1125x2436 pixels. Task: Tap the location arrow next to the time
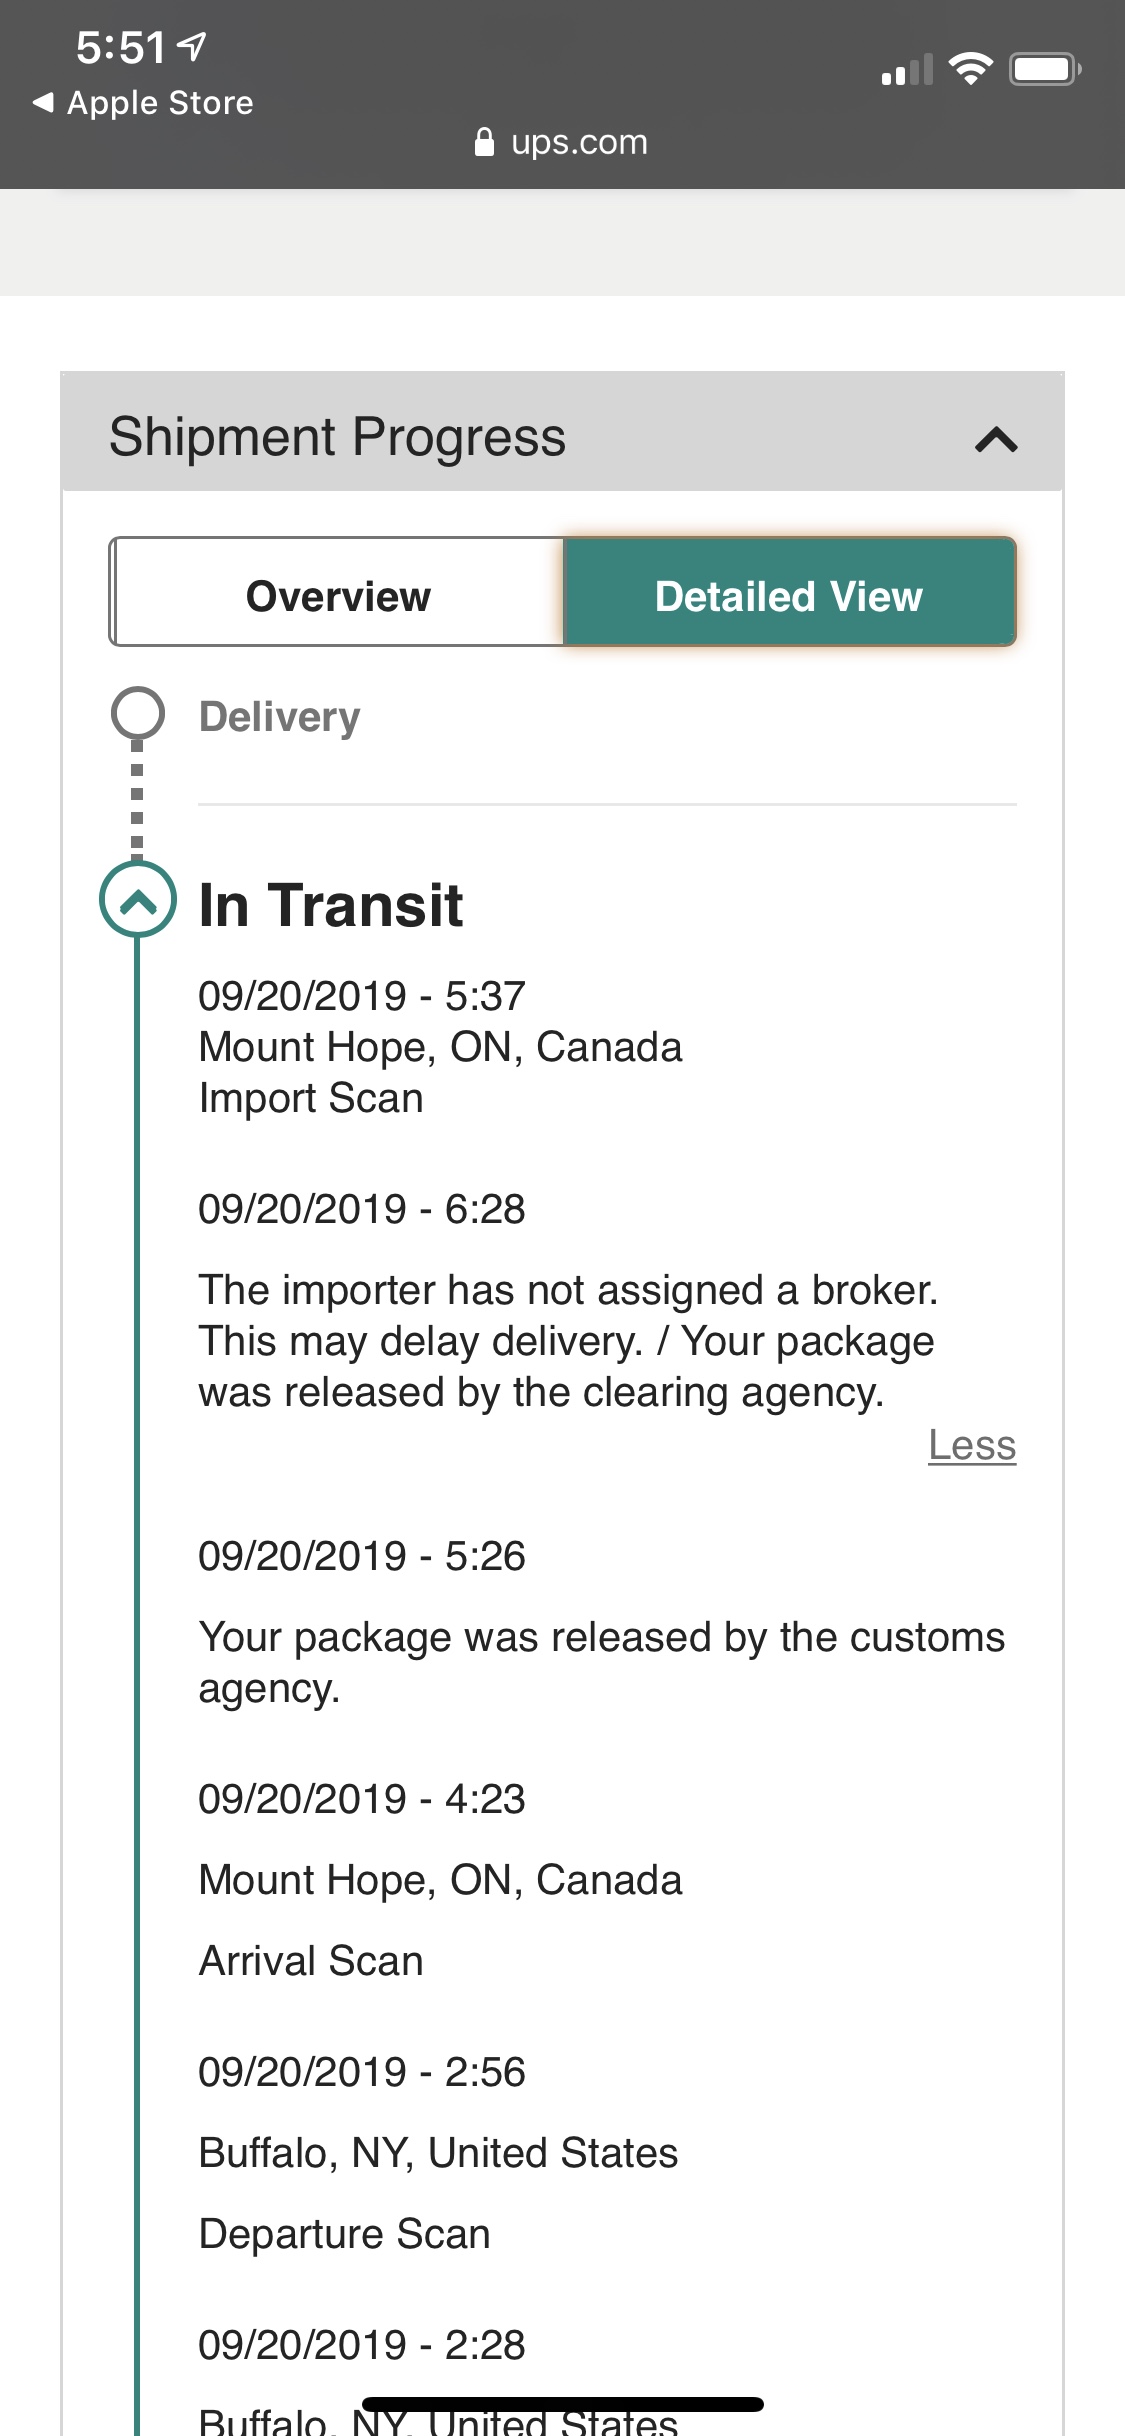pos(191,46)
